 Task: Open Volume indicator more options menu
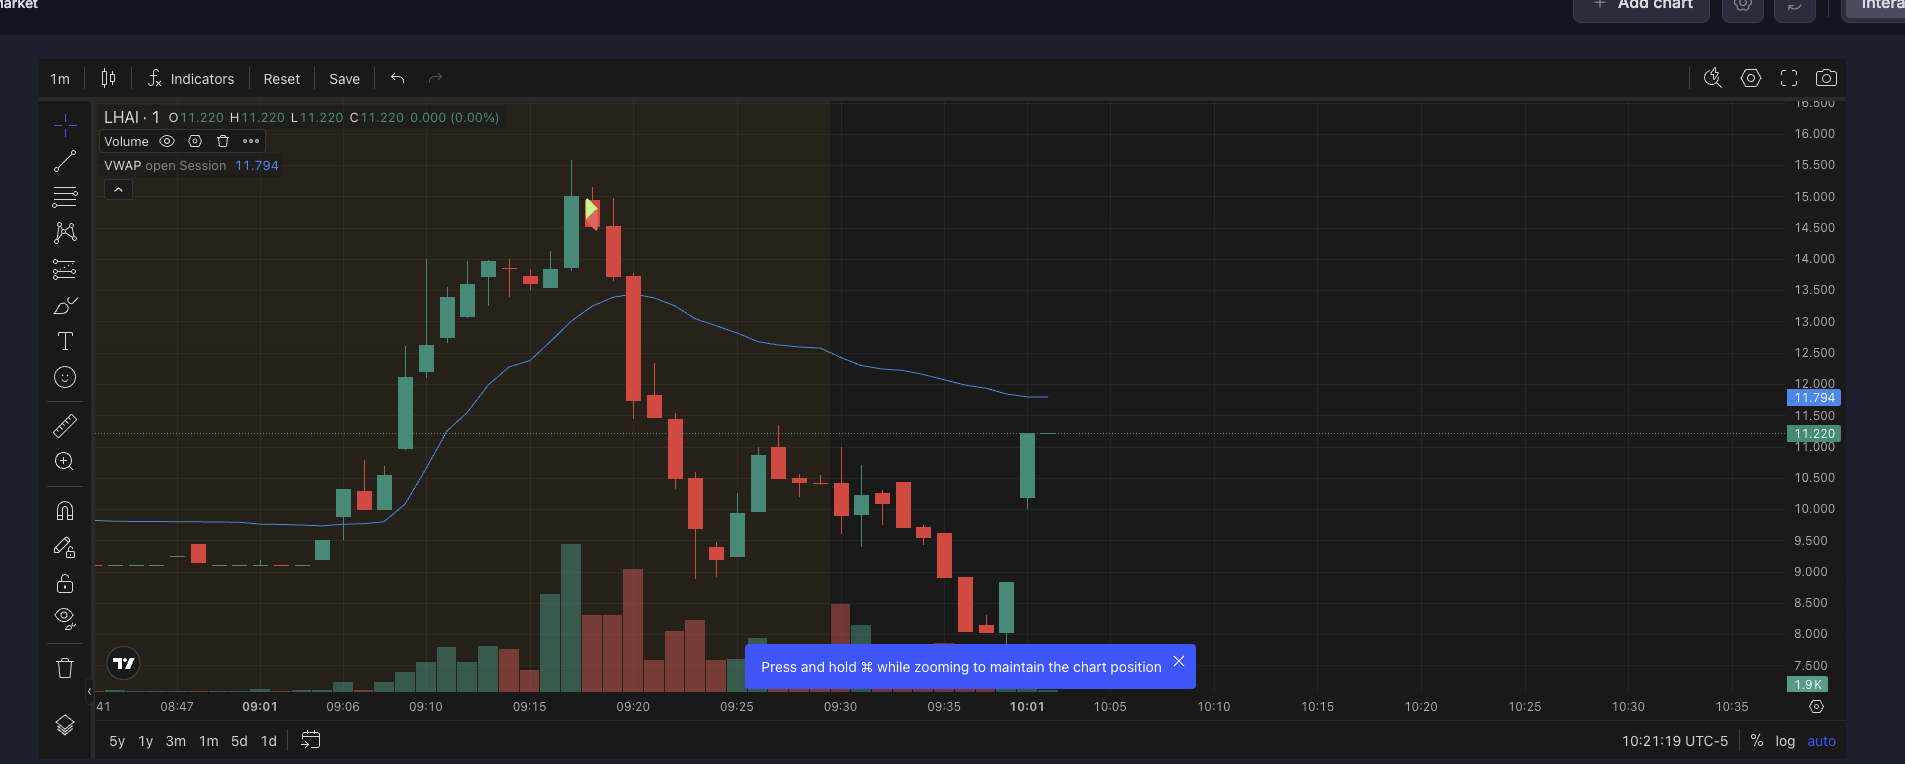point(251,141)
